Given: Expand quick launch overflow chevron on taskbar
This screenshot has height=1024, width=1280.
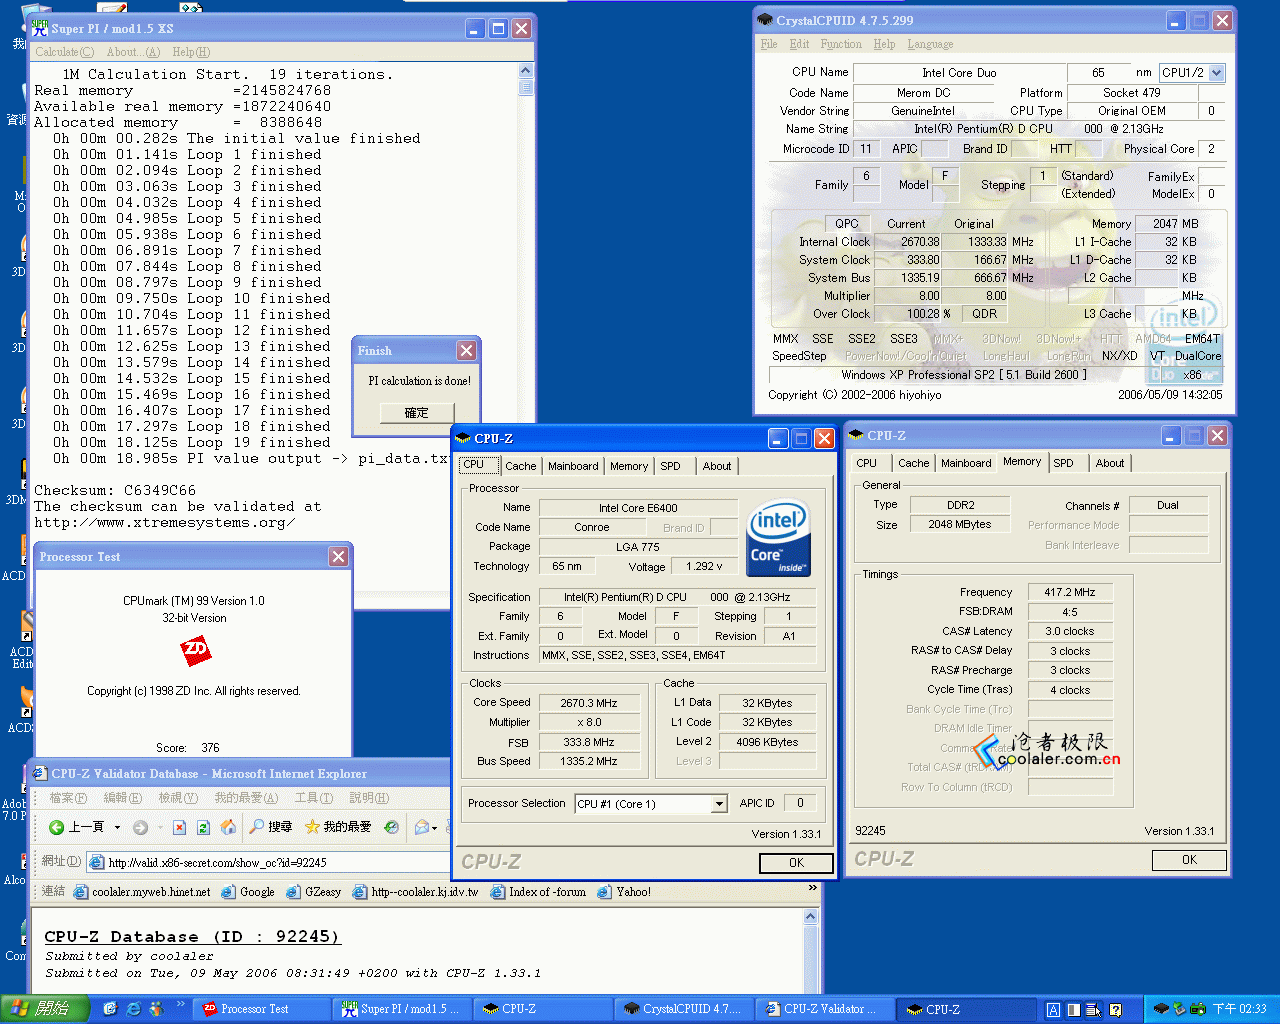Looking at the screenshot, I should 181,1003.
